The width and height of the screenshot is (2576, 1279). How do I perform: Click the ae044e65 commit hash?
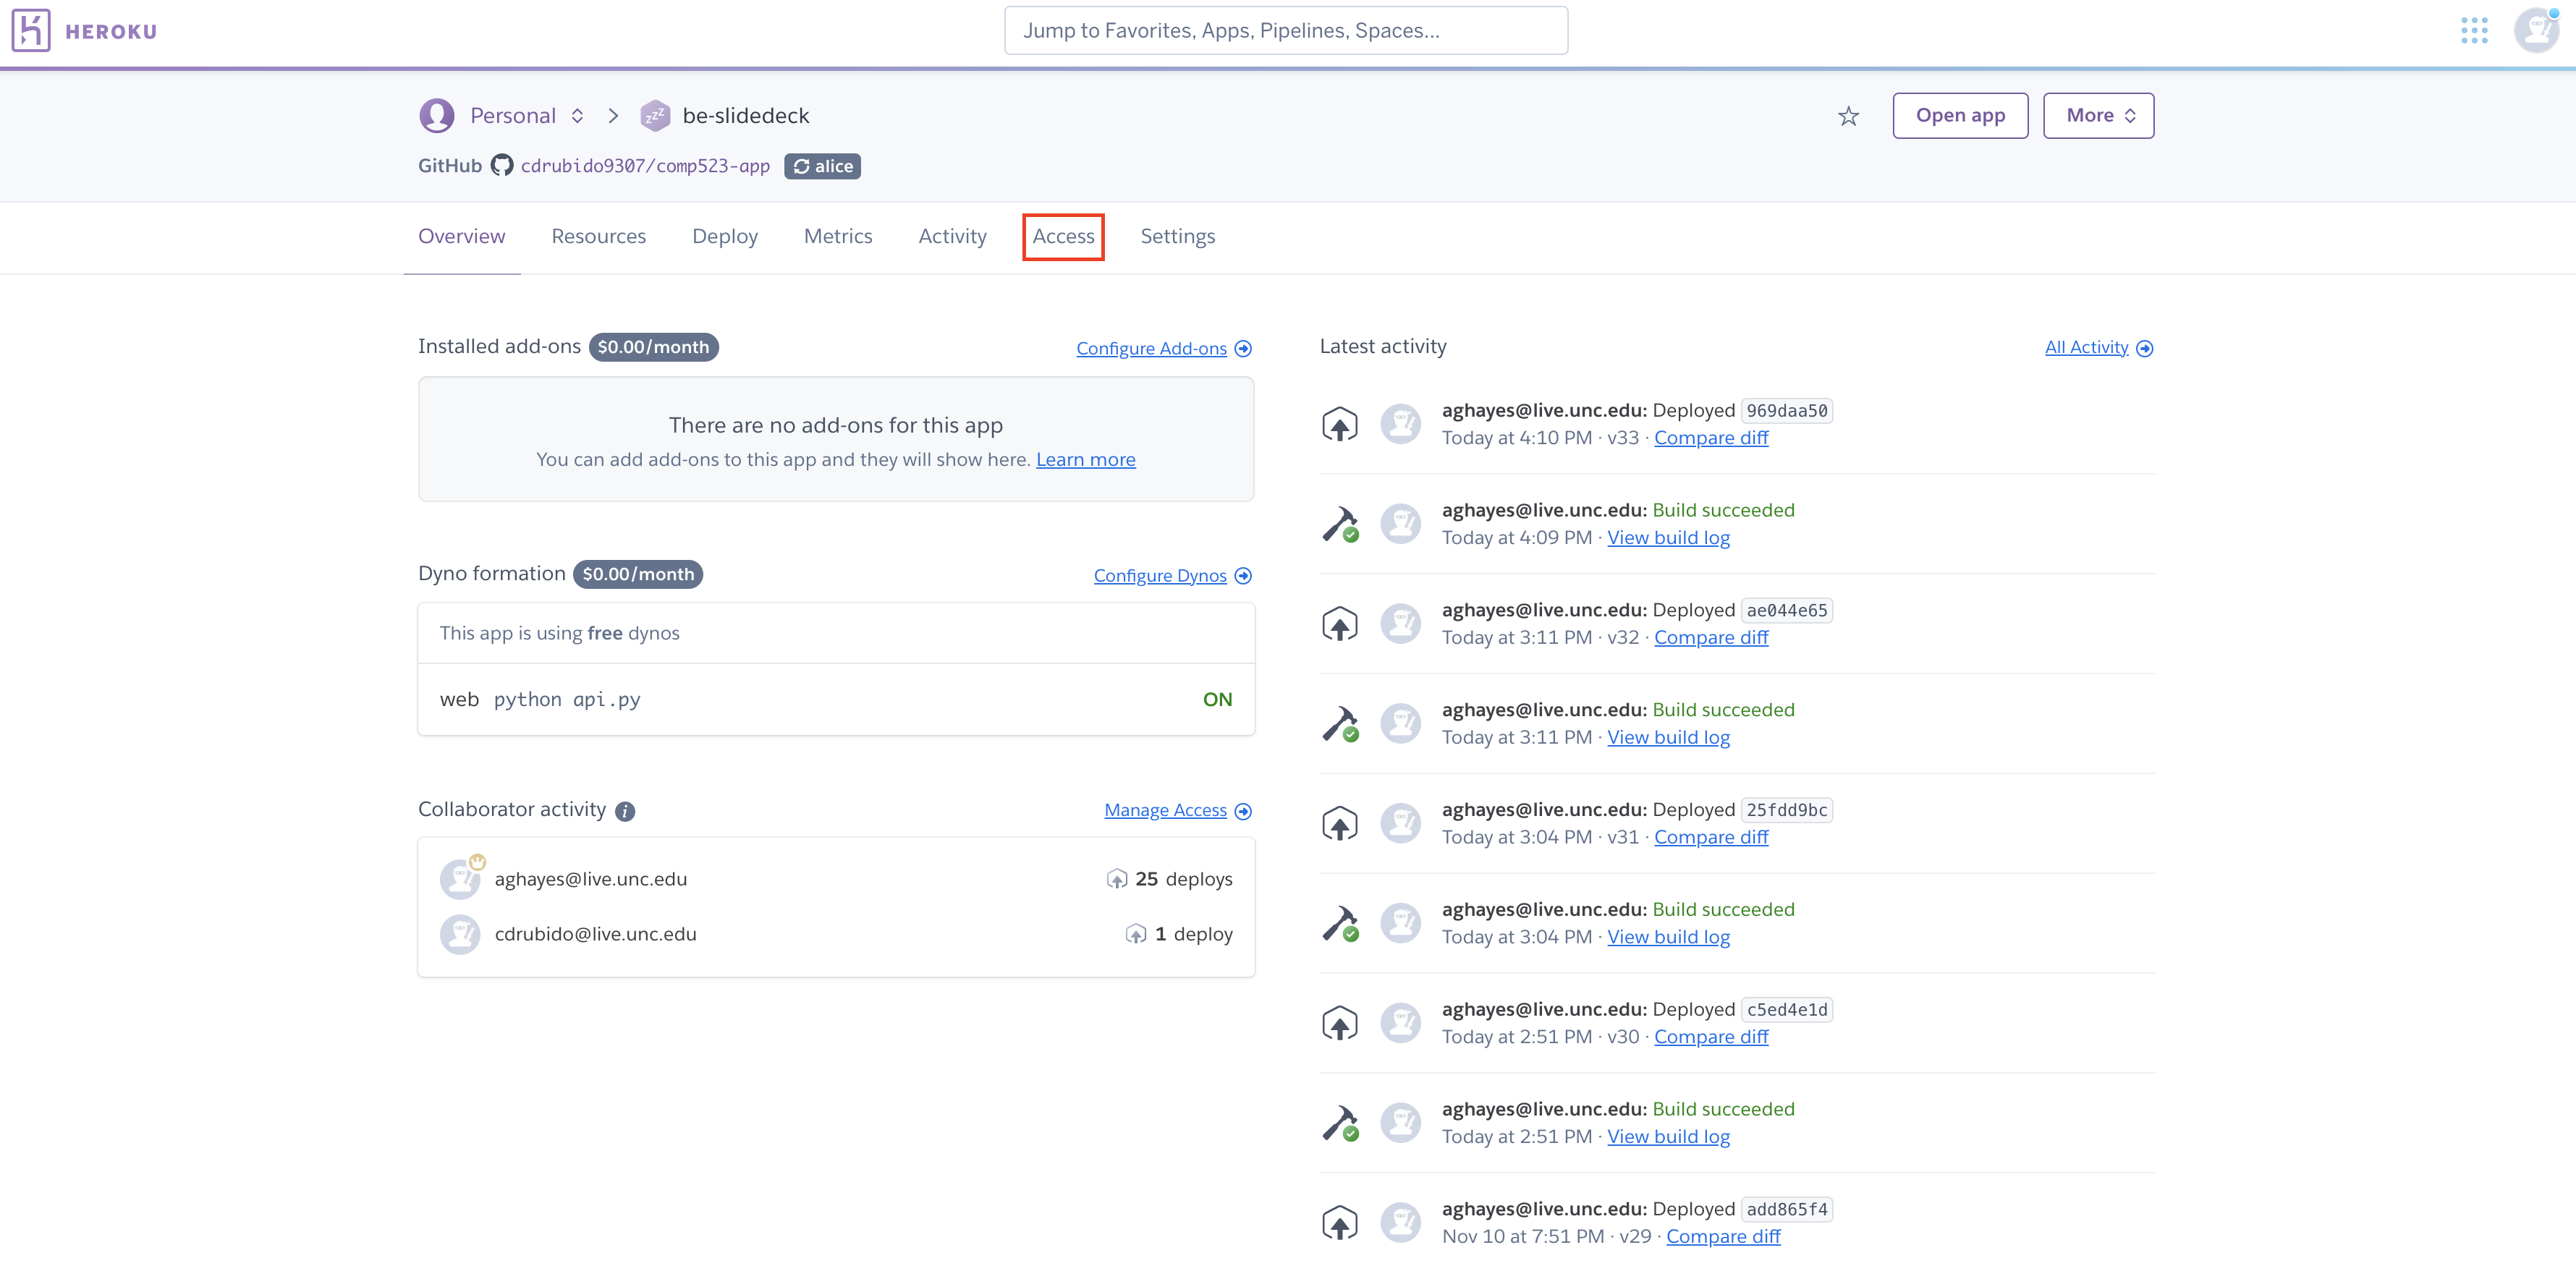click(1786, 611)
